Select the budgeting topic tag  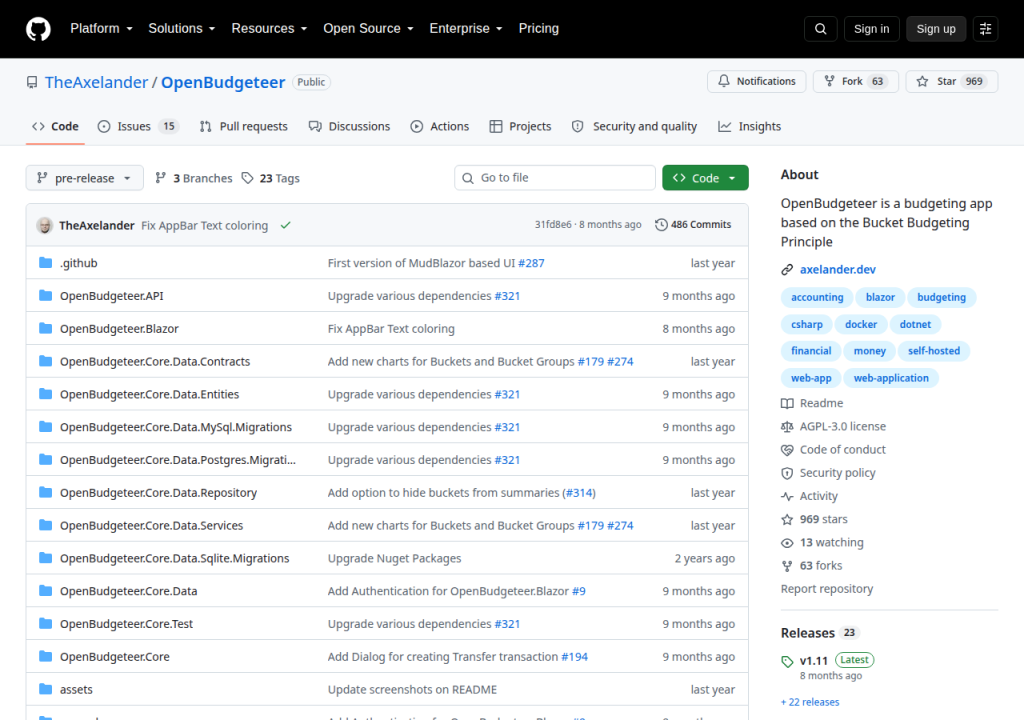point(941,297)
